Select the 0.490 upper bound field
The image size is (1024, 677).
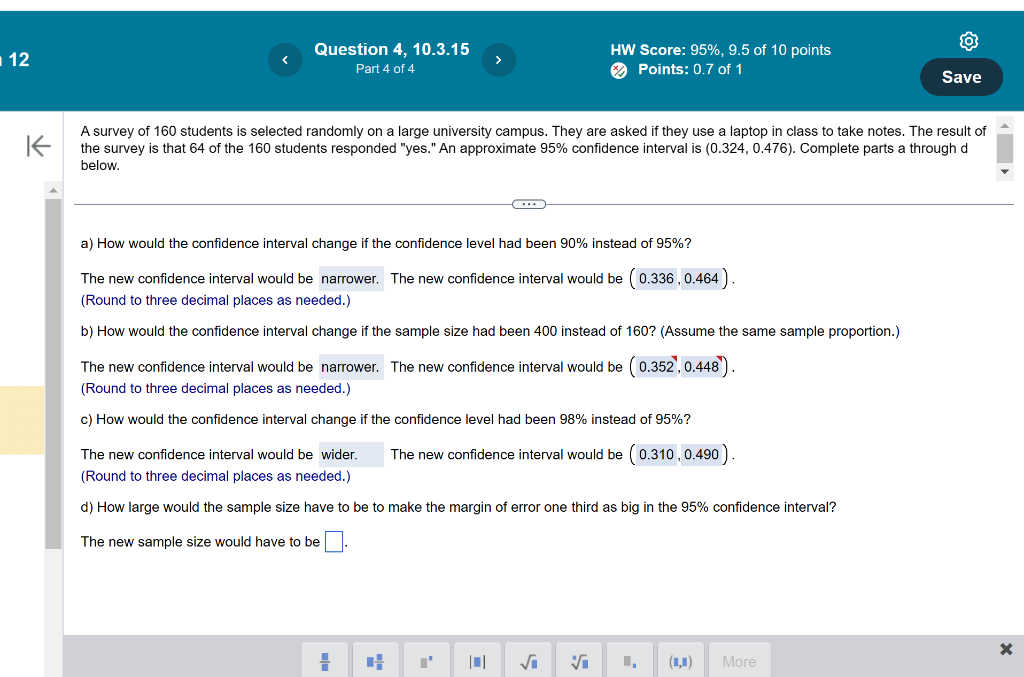[701, 454]
